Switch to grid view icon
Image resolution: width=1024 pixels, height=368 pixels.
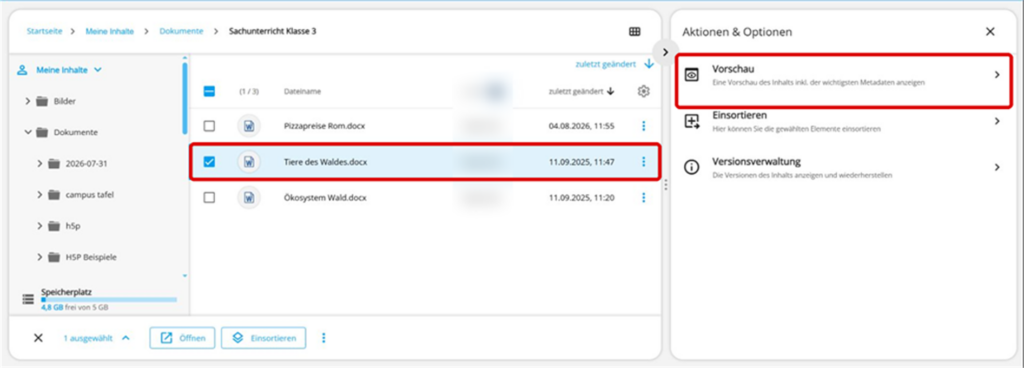click(634, 31)
